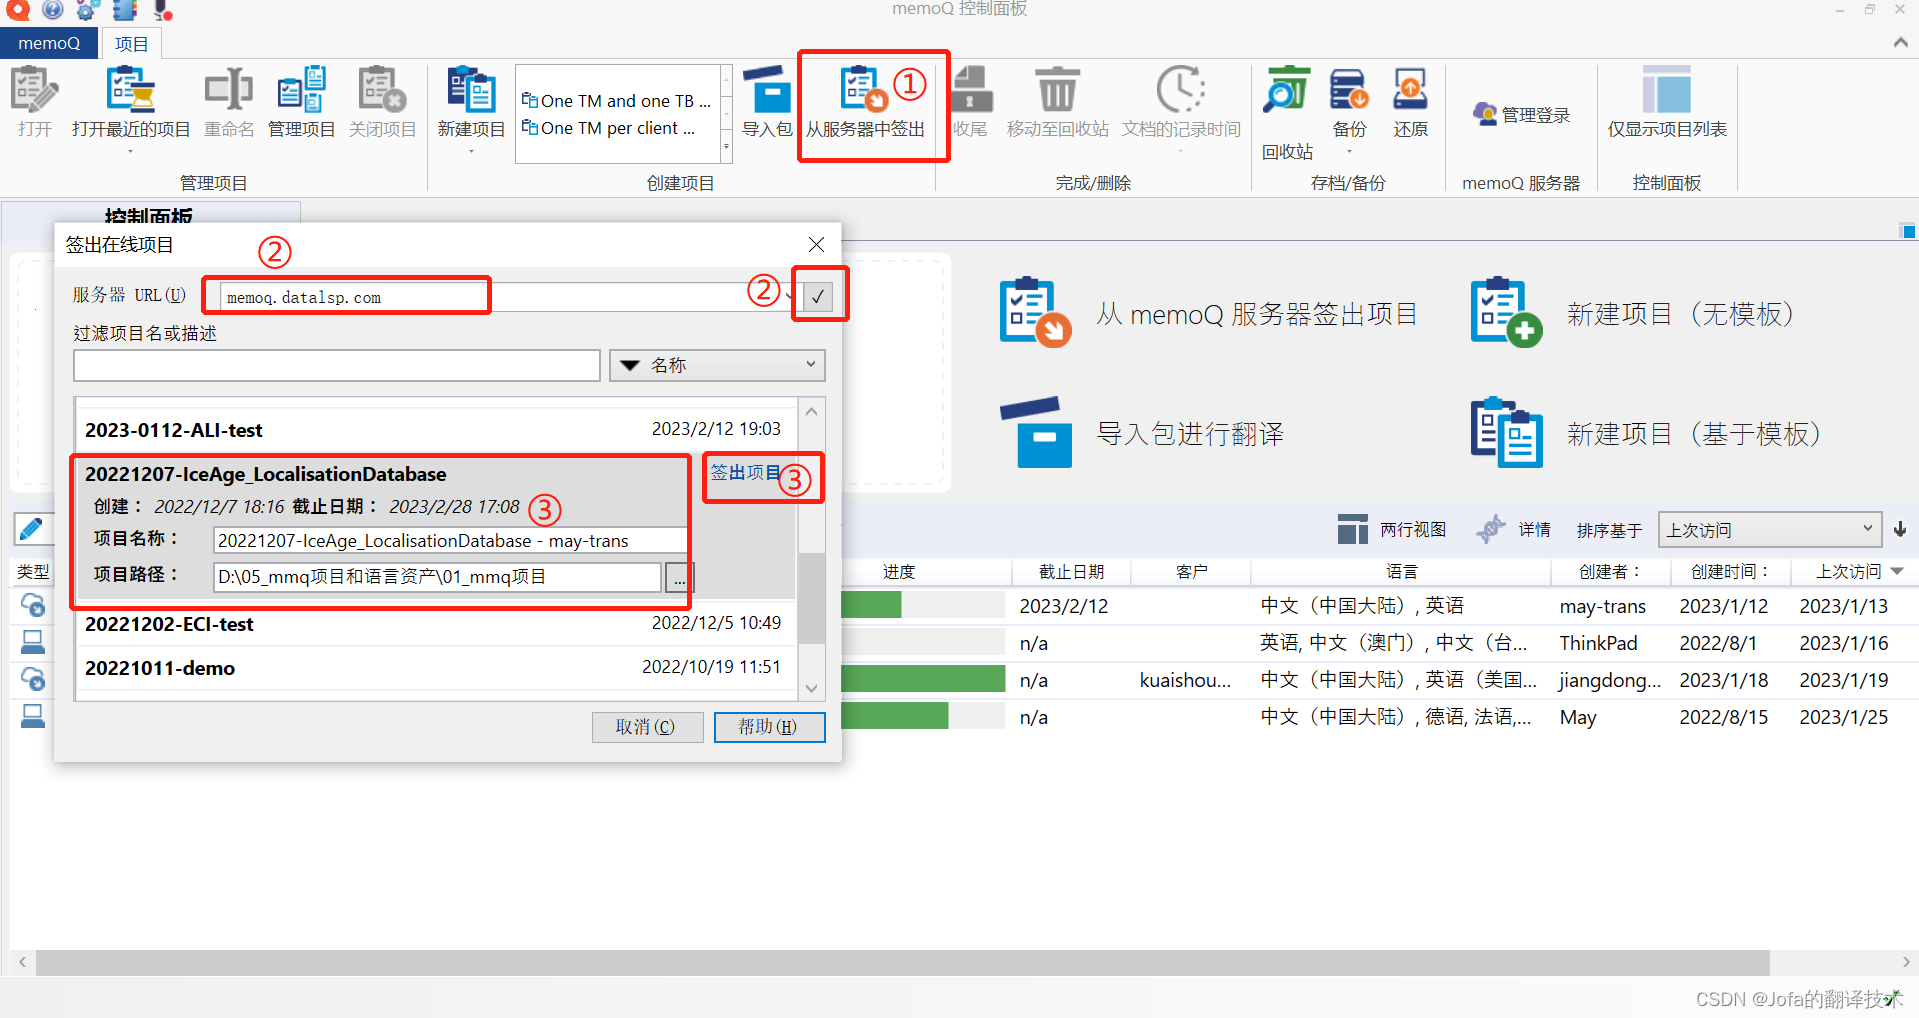Open the 上次访问 sort-by dropdown
The height and width of the screenshot is (1018, 1919).
coord(1769,528)
